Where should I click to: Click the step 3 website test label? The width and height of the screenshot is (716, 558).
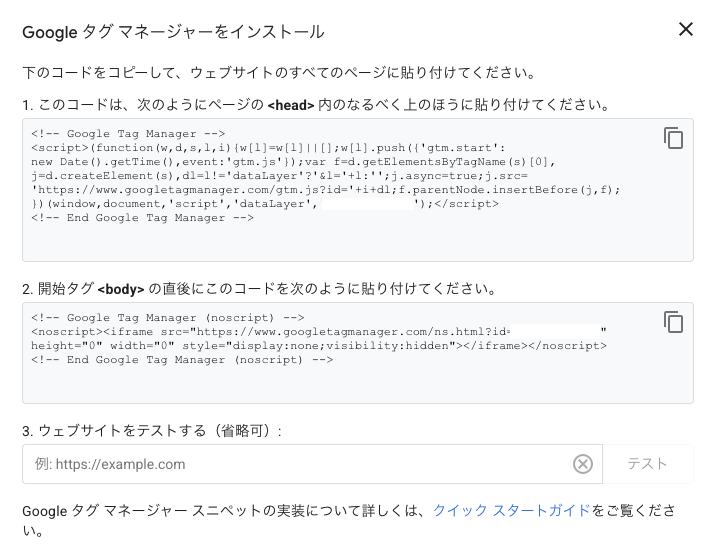pyautogui.click(x=152, y=430)
